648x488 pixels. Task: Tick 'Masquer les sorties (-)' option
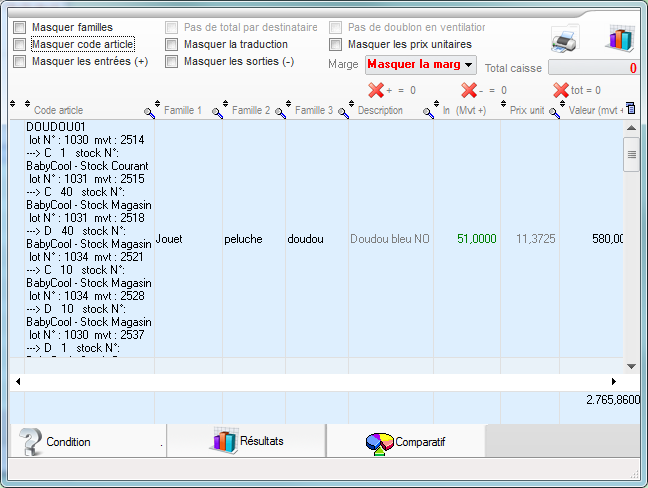(172, 62)
